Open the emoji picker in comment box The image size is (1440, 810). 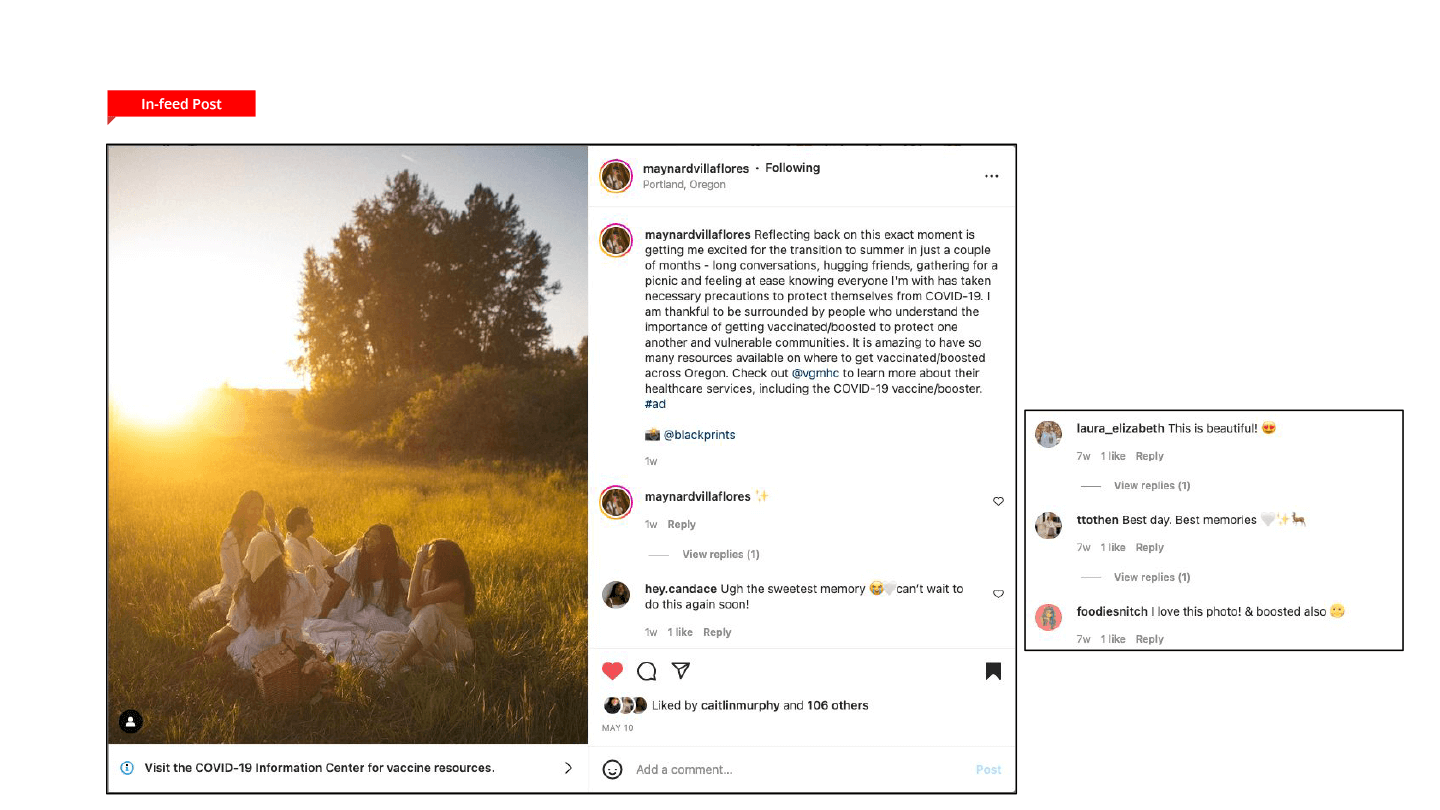(x=613, y=769)
